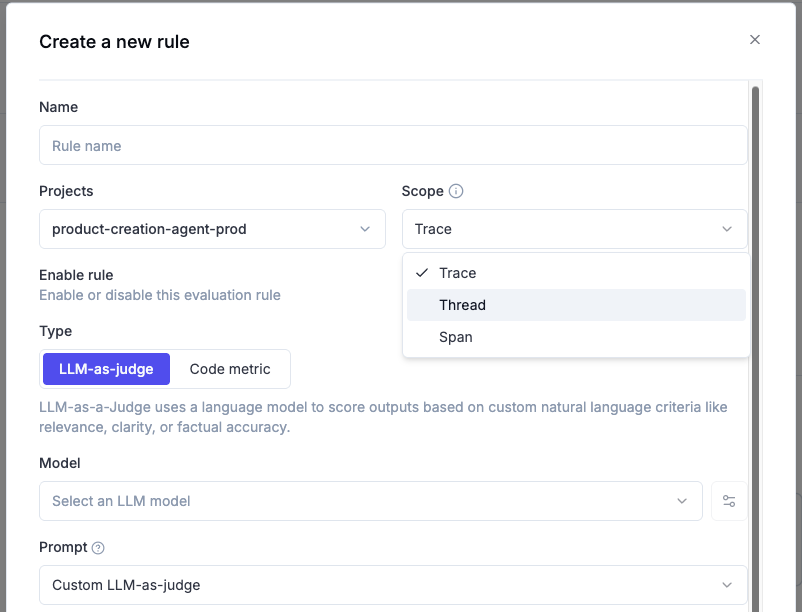802x612 pixels.
Task: Select the Trace scope option
Action: (458, 273)
